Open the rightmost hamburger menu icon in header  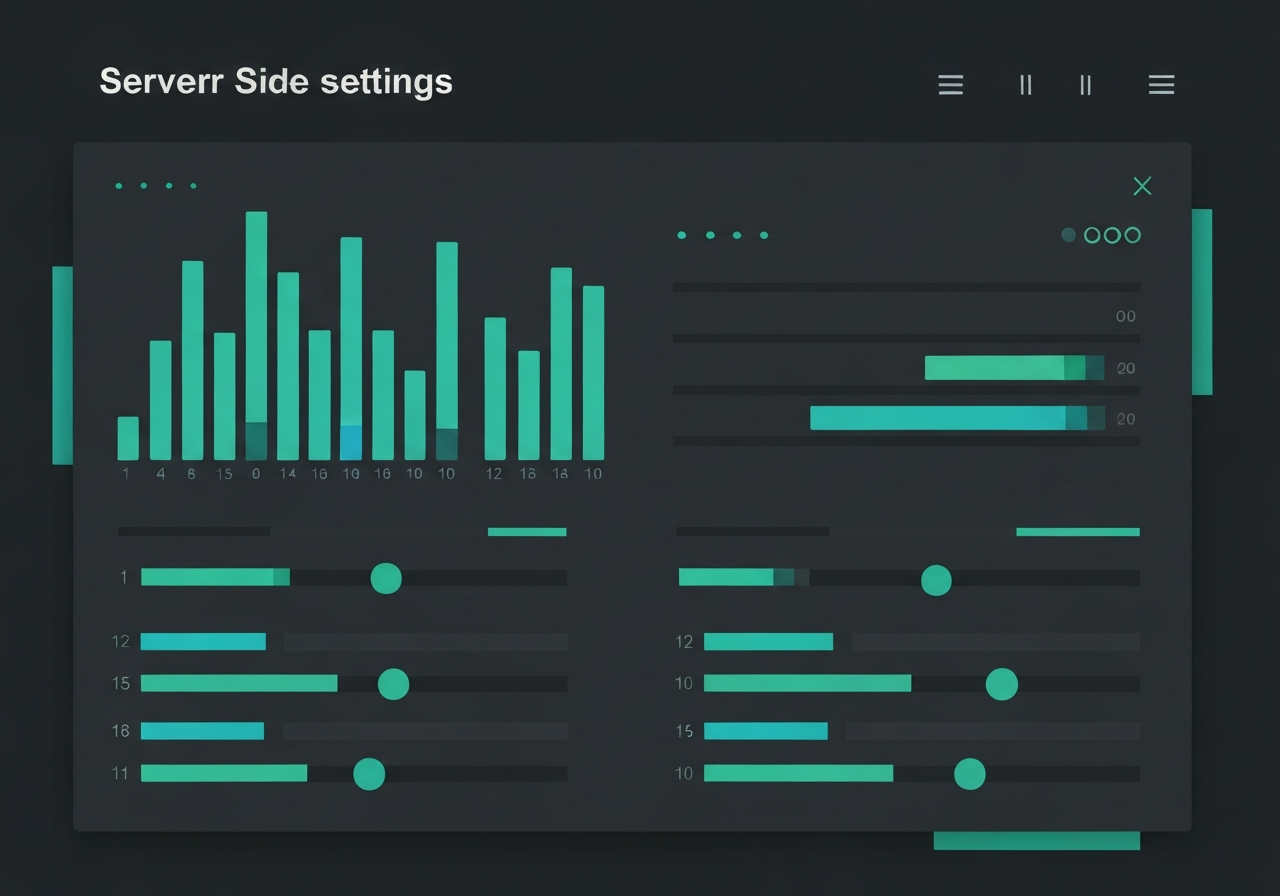click(1161, 85)
